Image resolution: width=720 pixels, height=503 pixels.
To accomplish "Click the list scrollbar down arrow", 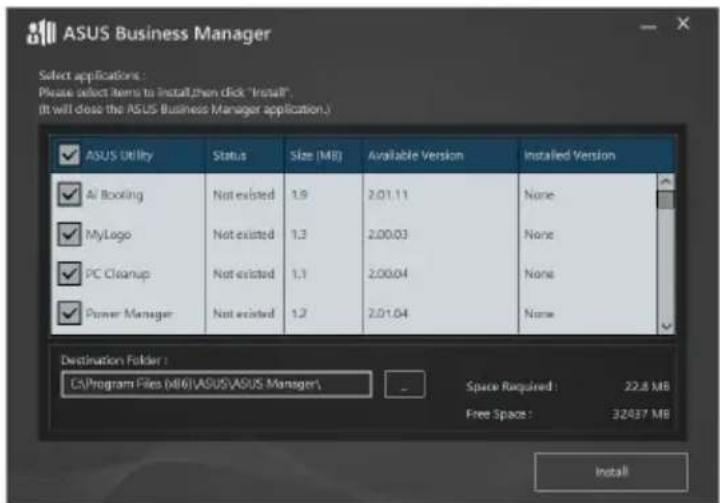I will (x=666, y=326).
